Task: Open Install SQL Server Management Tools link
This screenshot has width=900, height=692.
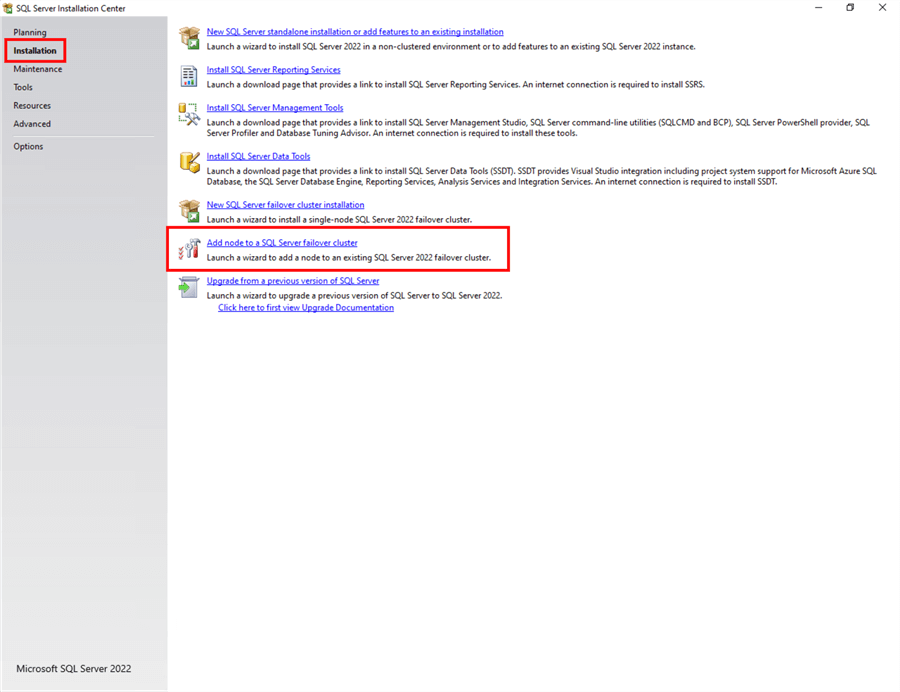Action: (275, 107)
